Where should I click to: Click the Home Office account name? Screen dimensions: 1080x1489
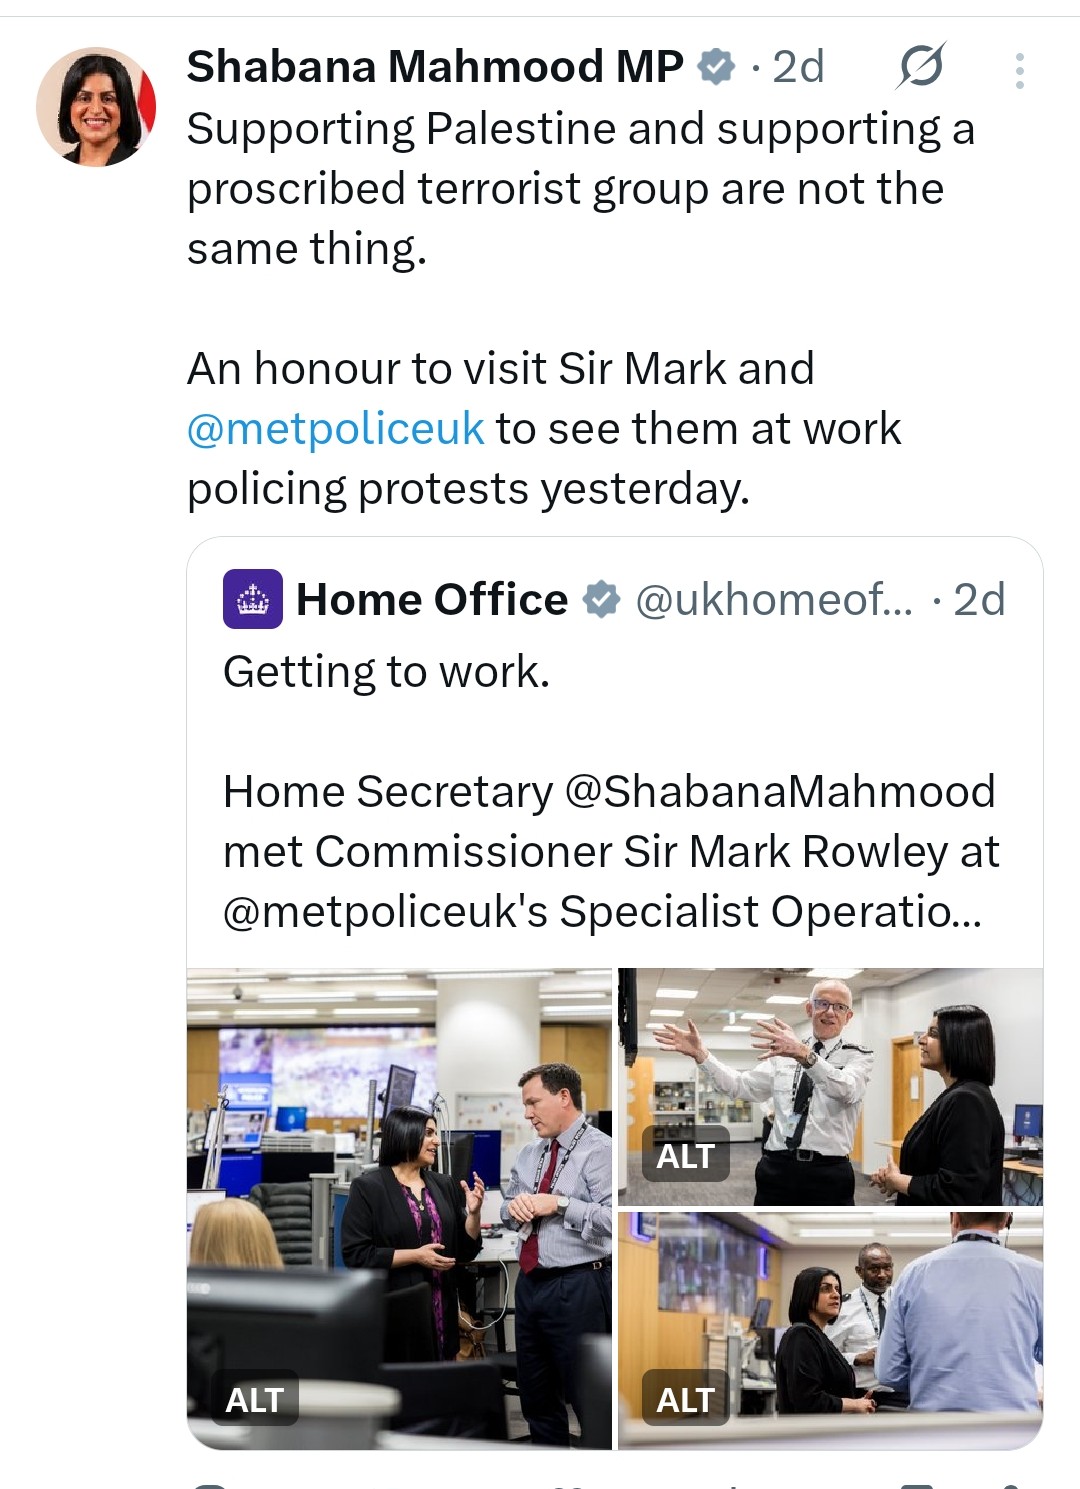point(432,599)
